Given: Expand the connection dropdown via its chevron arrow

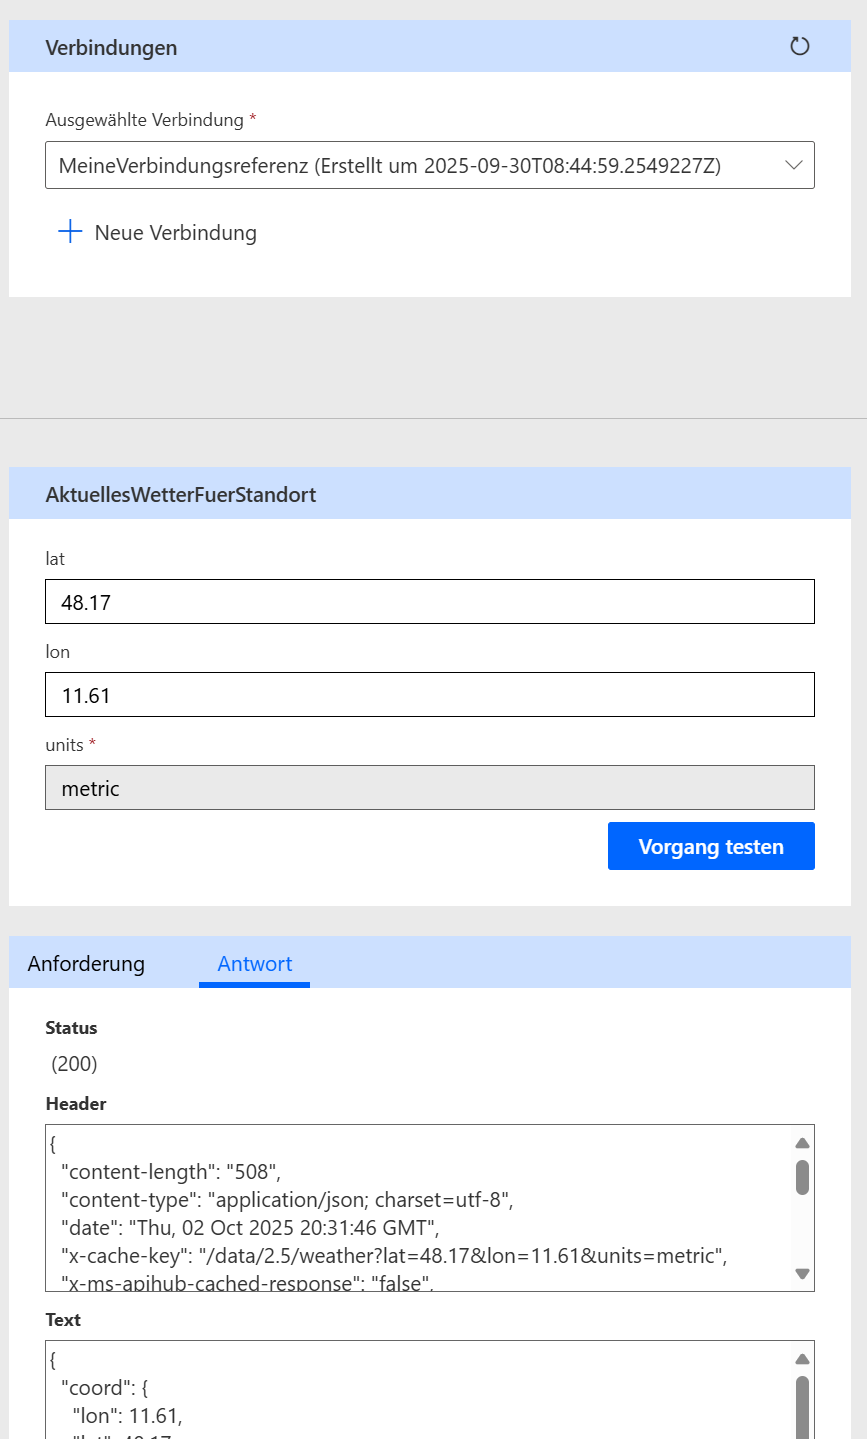Looking at the screenshot, I should click(794, 165).
